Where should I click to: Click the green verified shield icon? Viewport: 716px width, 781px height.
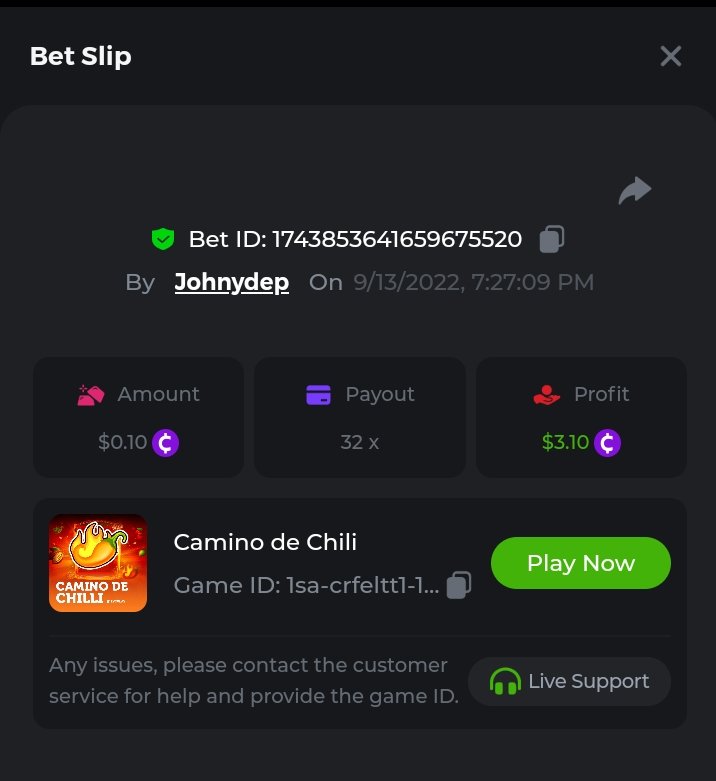pyautogui.click(x=163, y=239)
